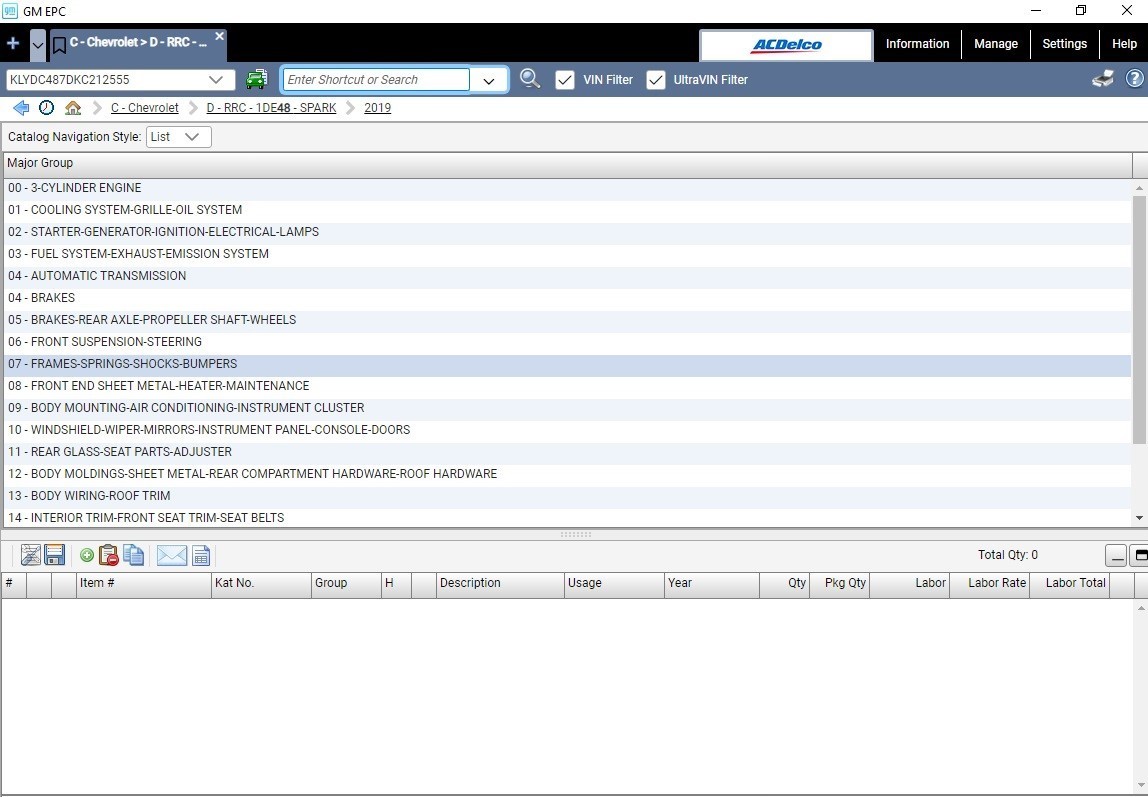Open the blue question mark help icon
Image resolution: width=1148 pixels, height=797 pixels.
(1134, 79)
